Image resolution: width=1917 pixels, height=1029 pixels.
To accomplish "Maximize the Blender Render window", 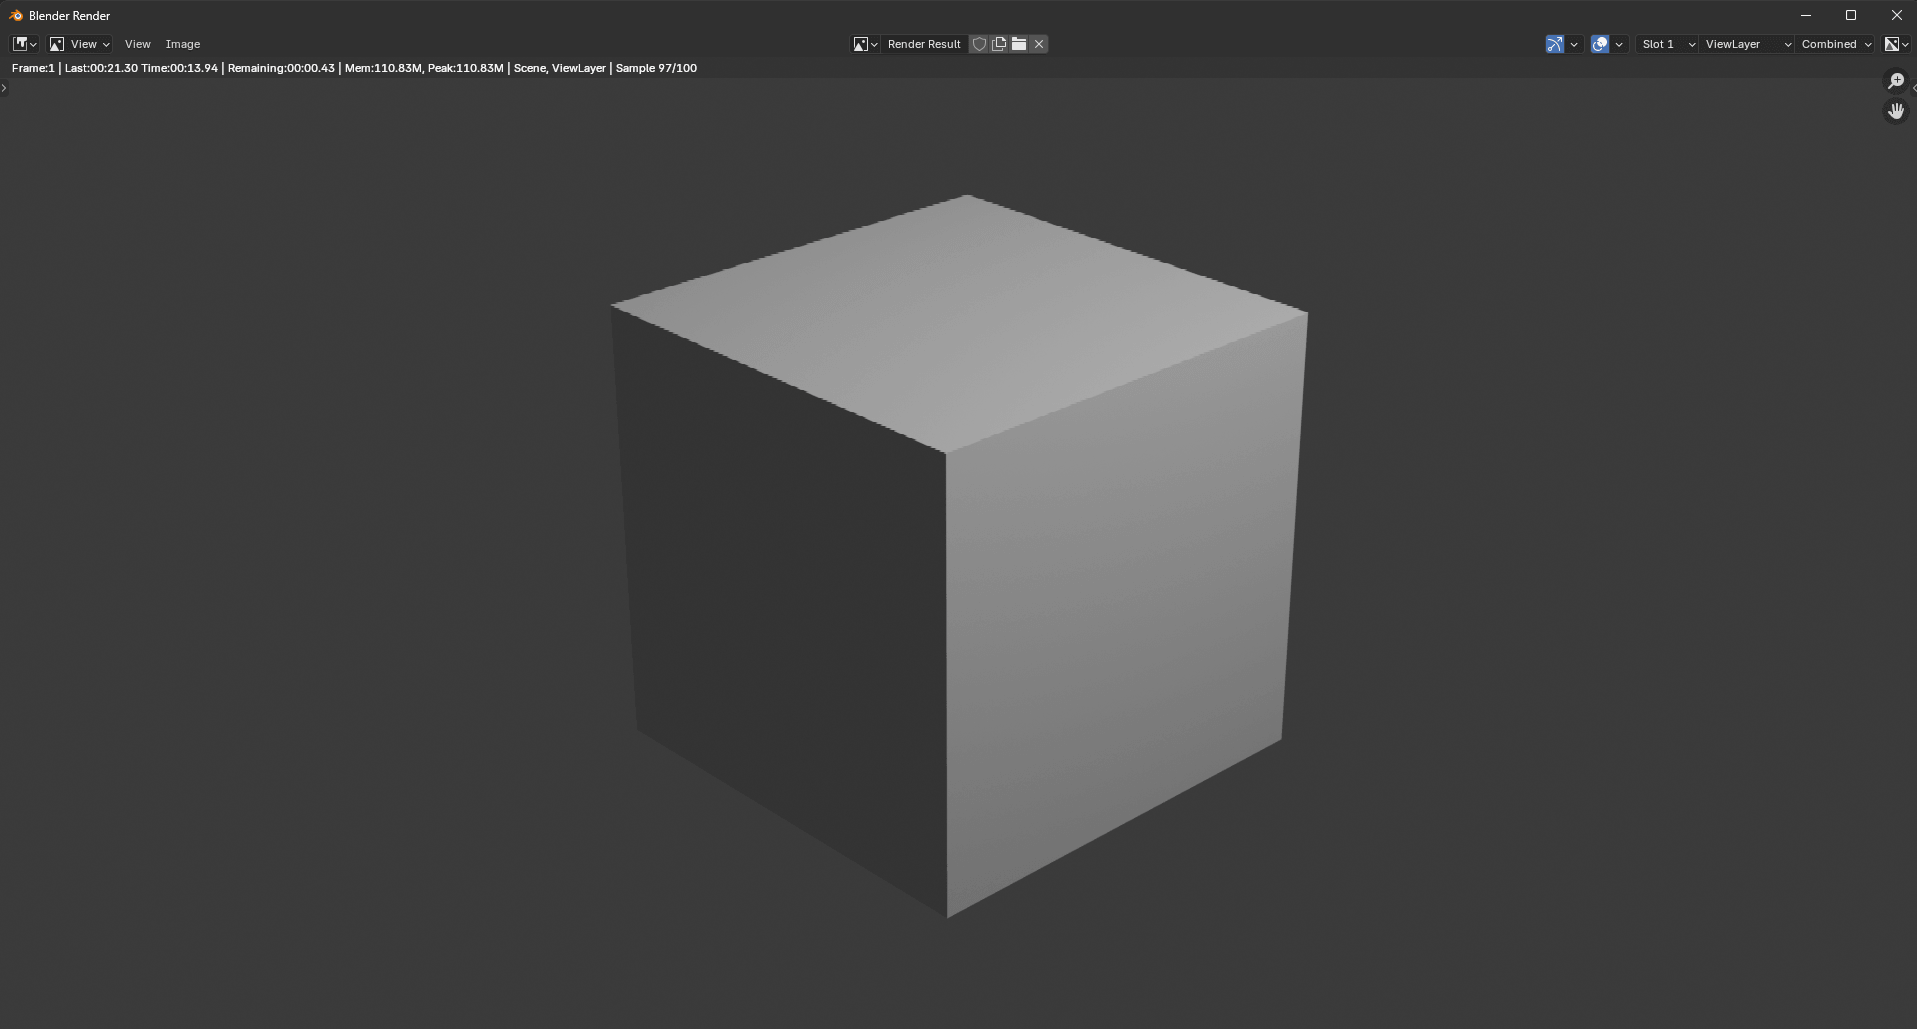I will pyautogui.click(x=1851, y=15).
